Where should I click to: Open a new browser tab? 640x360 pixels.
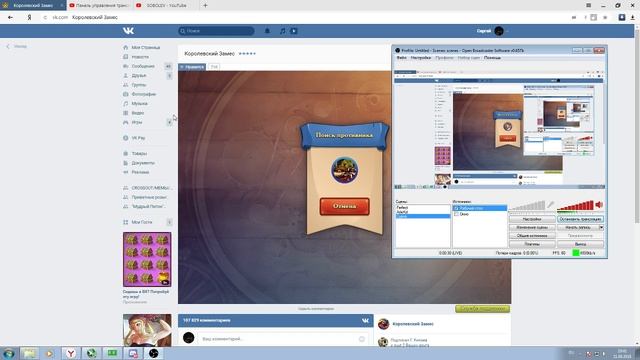(205, 5)
